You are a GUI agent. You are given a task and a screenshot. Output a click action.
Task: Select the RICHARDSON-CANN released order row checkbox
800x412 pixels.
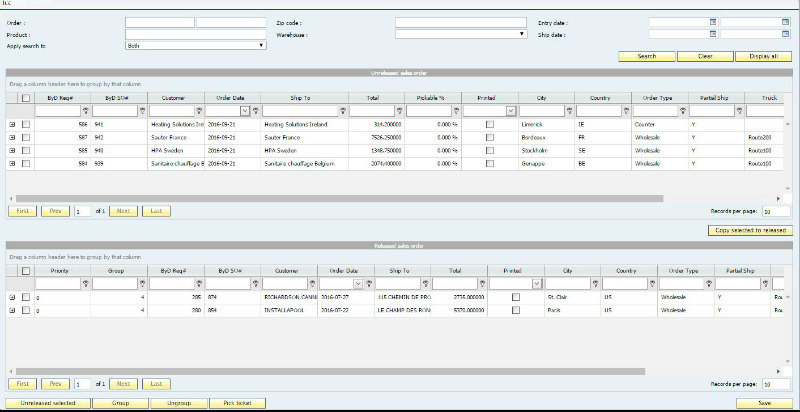point(26,297)
